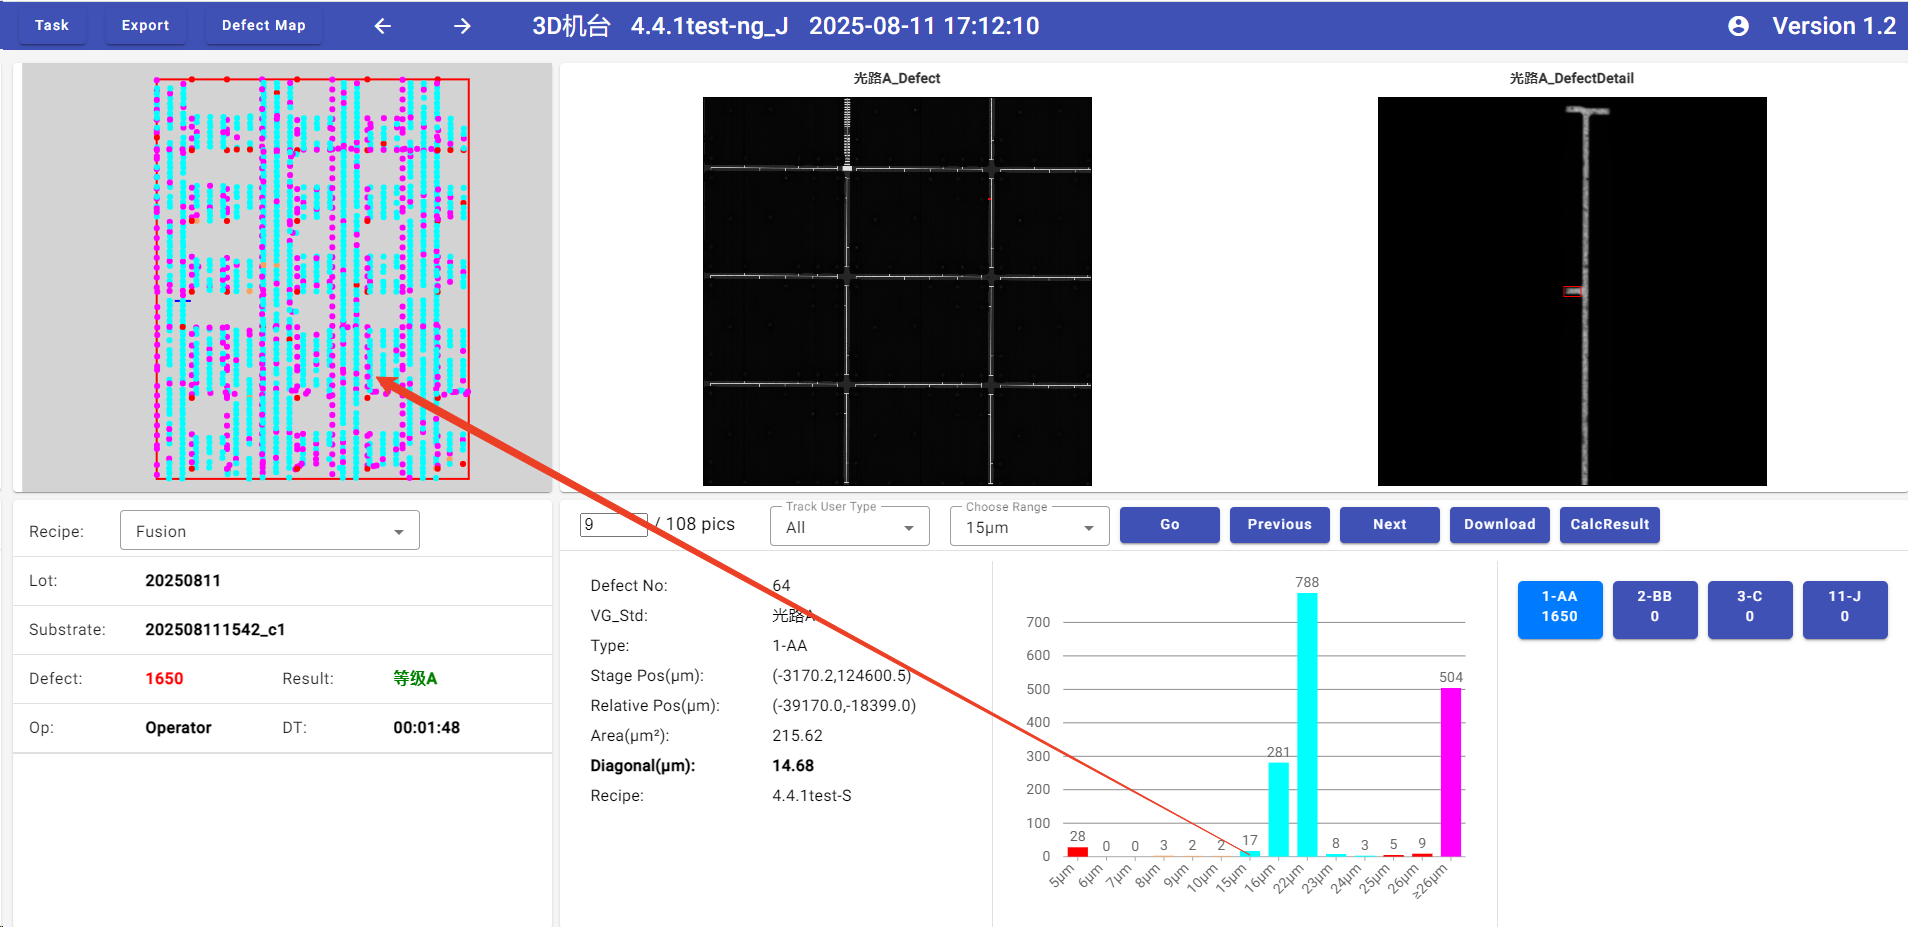This screenshot has height=927, width=1908.
Task: Download the current defect image
Action: click(x=1499, y=525)
